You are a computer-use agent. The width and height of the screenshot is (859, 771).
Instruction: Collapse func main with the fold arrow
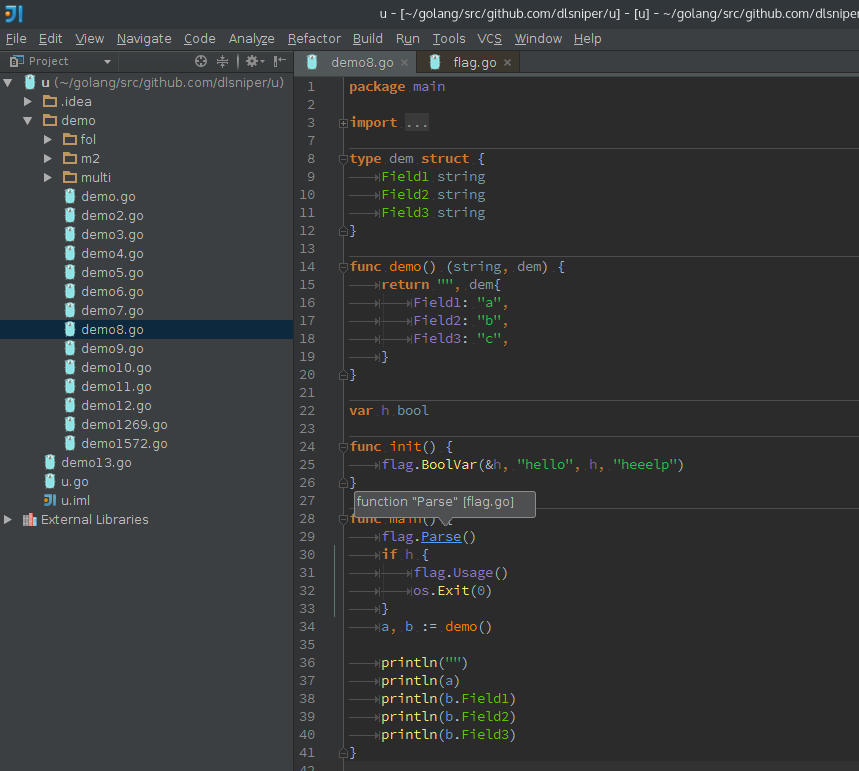(342, 518)
